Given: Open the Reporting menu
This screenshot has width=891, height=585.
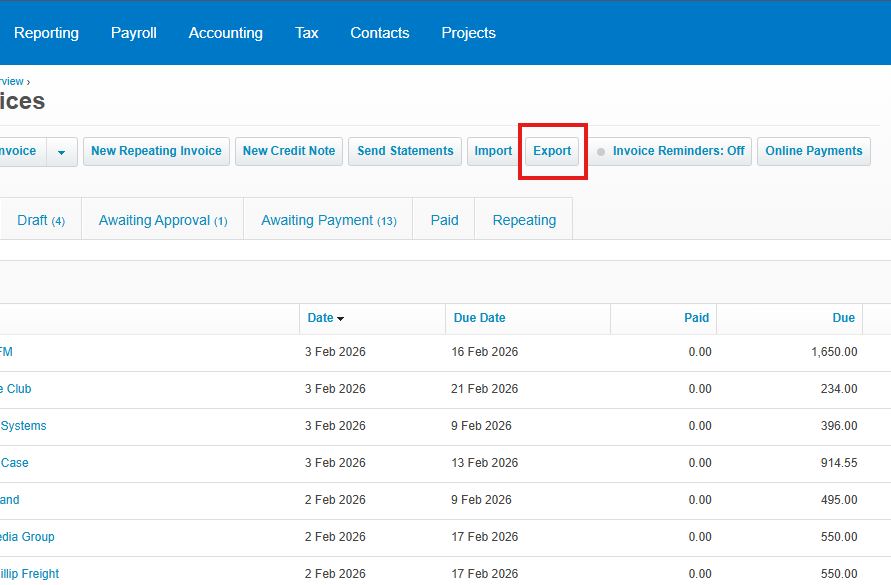Looking at the screenshot, I should 46,32.
